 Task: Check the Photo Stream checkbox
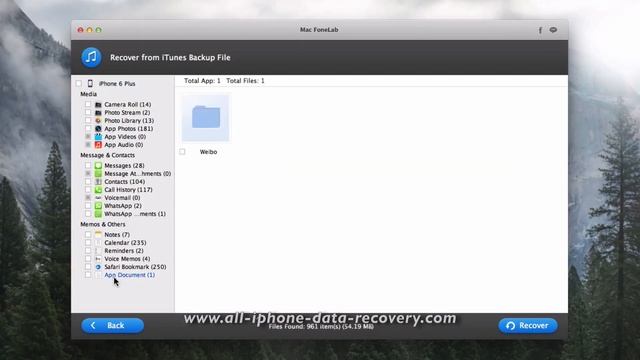pyautogui.click(x=88, y=113)
